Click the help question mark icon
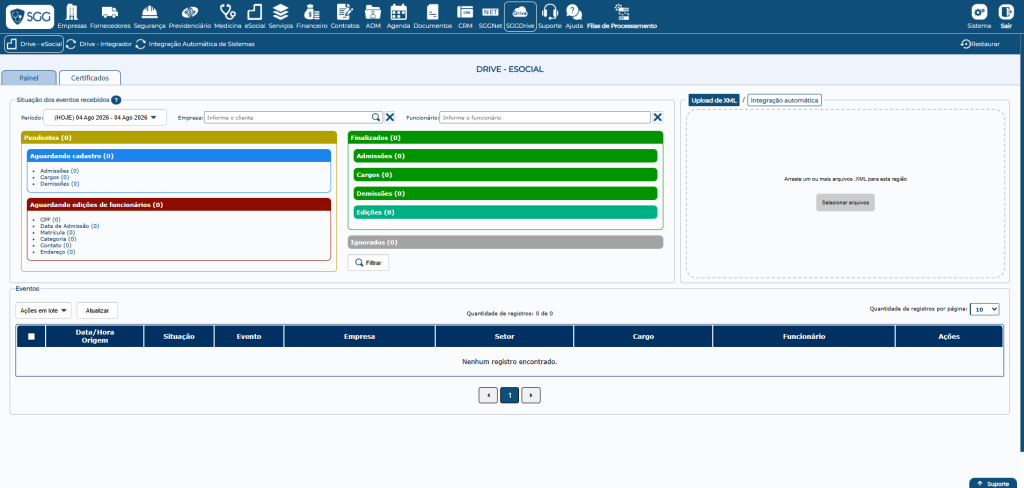 [x=116, y=100]
